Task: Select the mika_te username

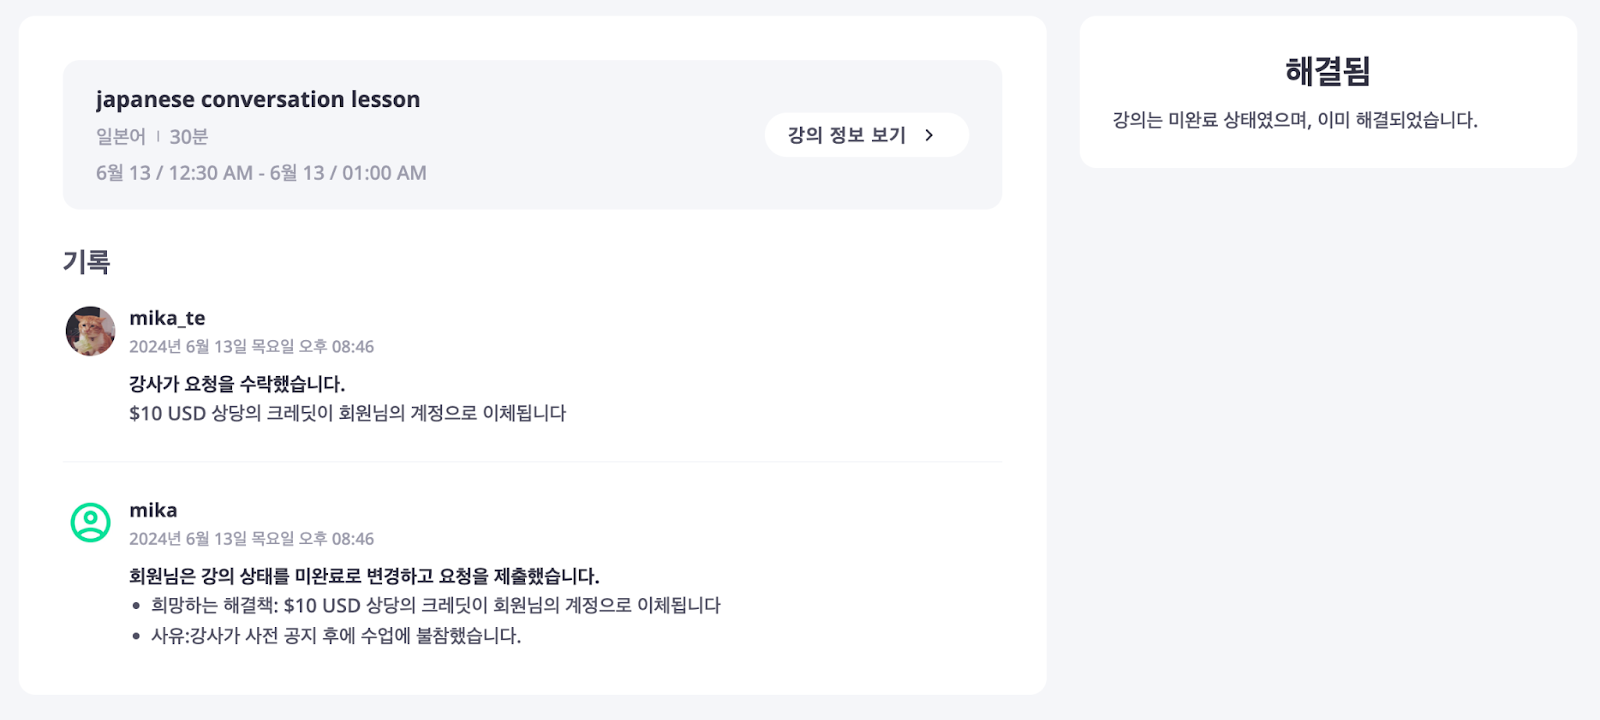Action: click(167, 318)
